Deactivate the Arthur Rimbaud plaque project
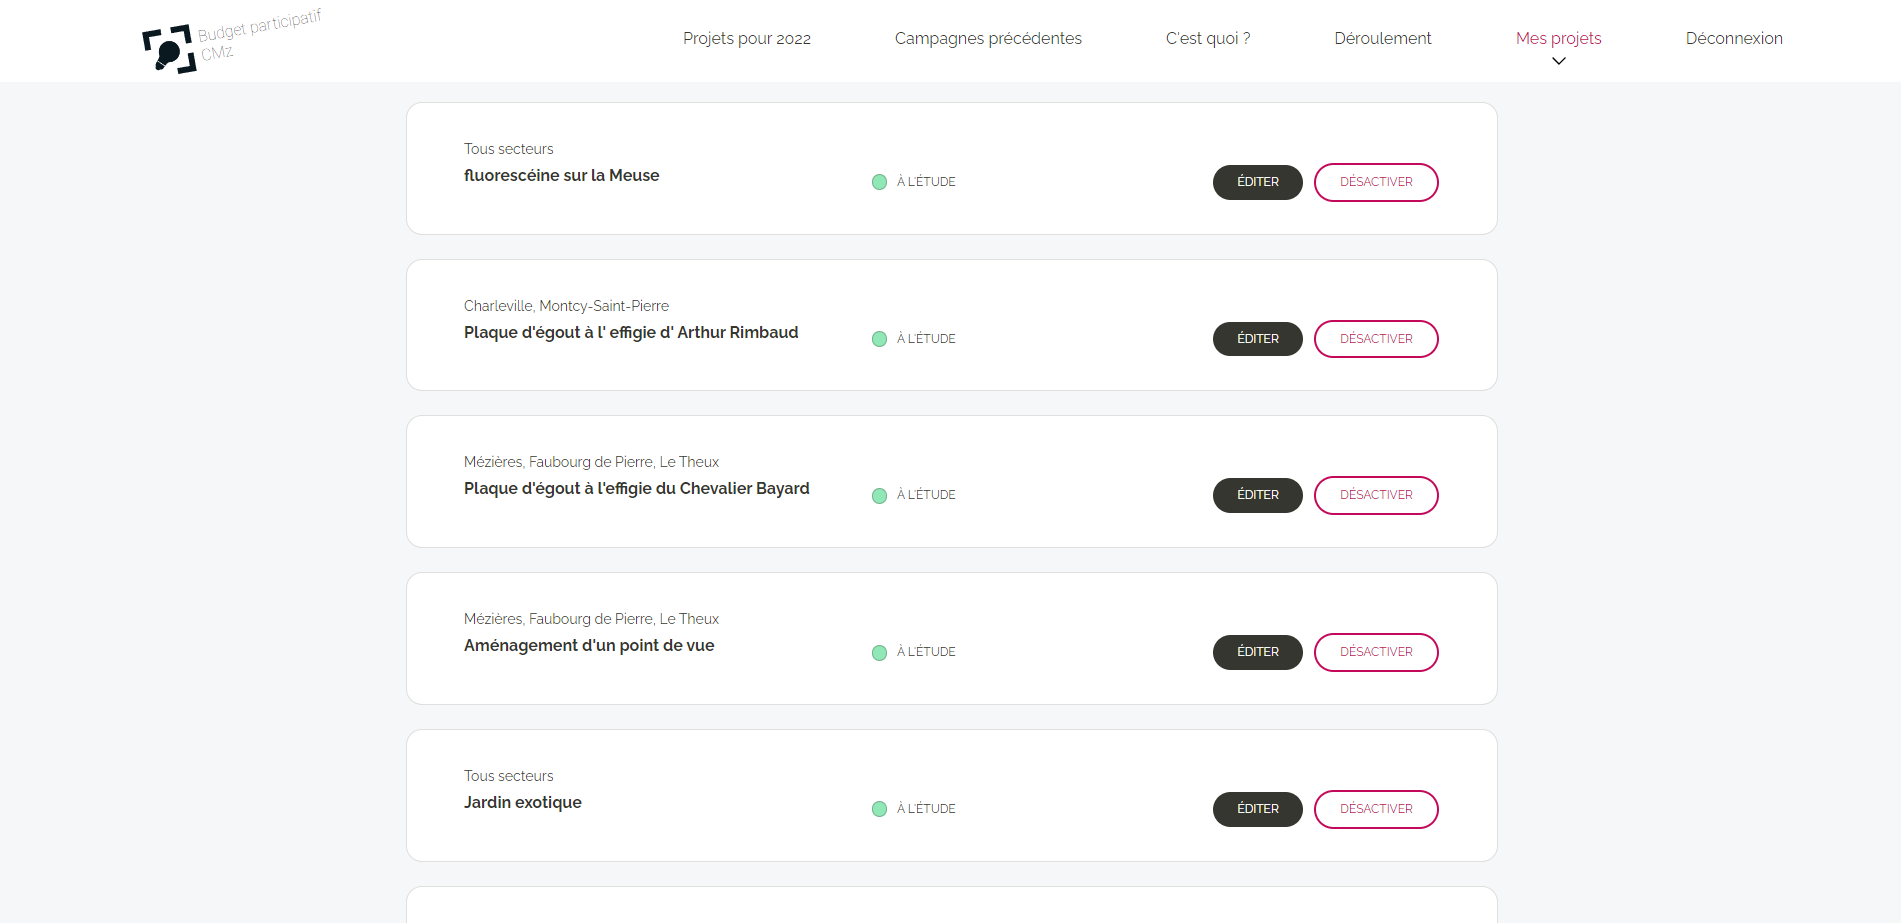1901x923 pixels. click(1375, 339)
